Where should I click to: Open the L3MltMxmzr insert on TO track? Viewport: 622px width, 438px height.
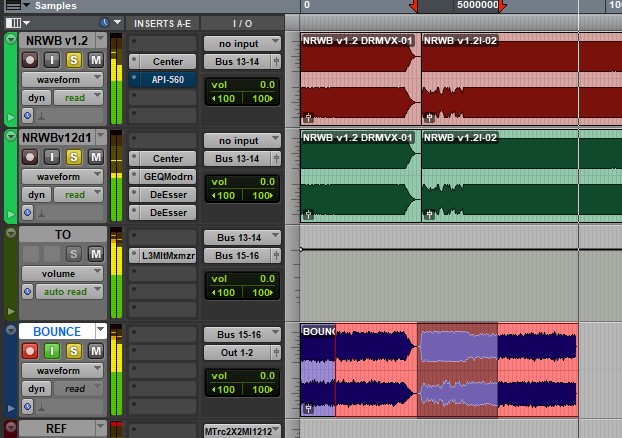167,255
